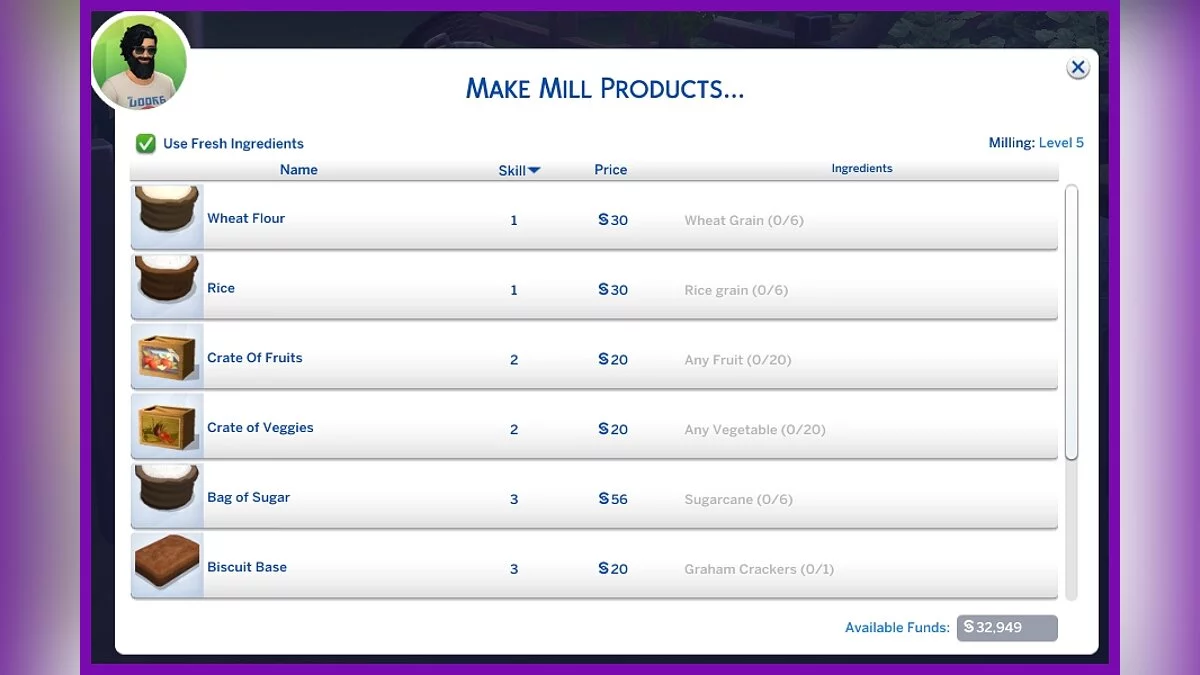This screenshot has width=1200, height=675.
Task: Click the Ingredients column header
Action: (x=862, y=169)
